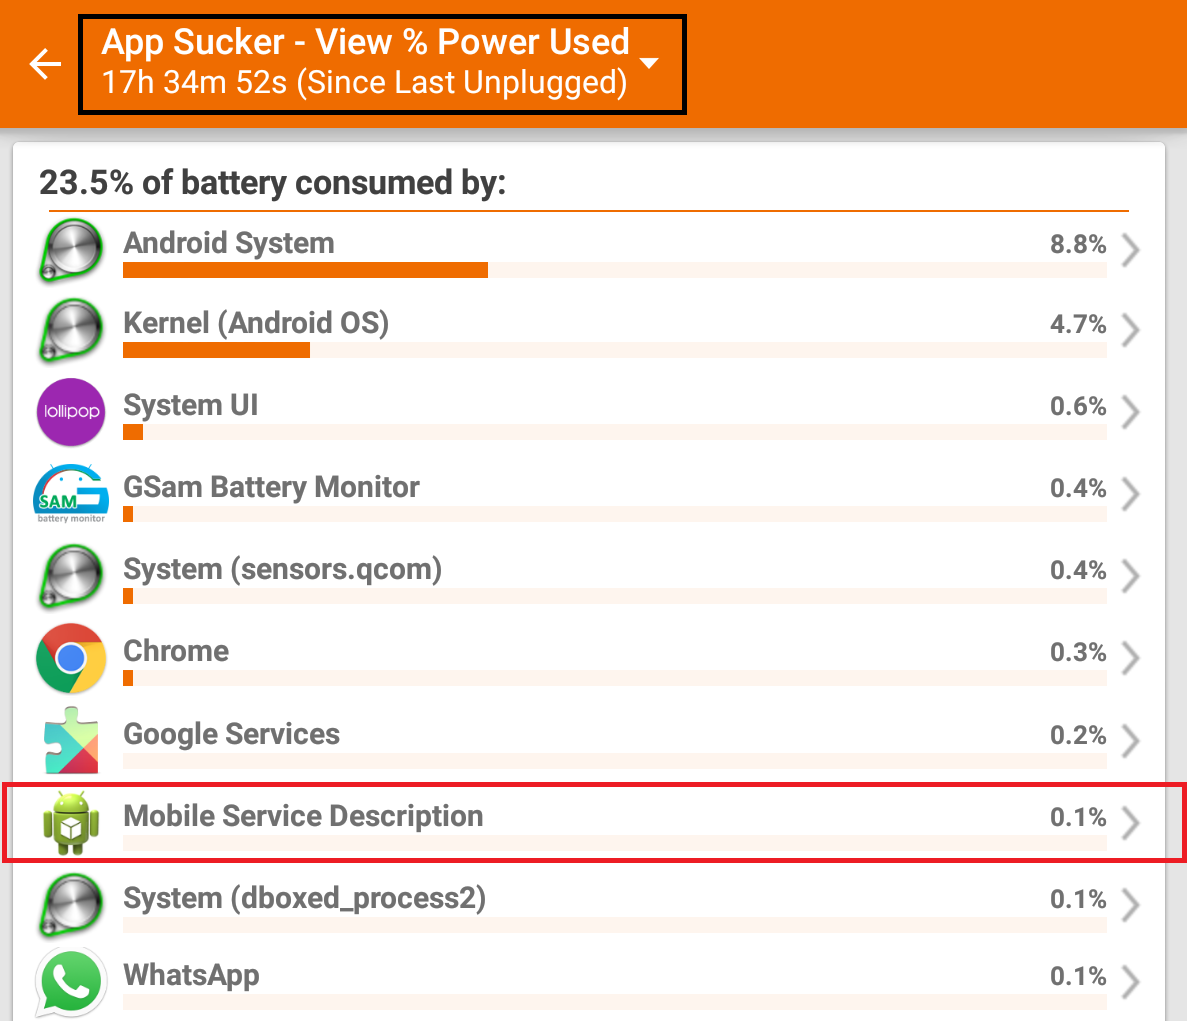Tap the Kernel (Android OS) icon
This screenshot has width=1187, height=1021.
point(71,331)
